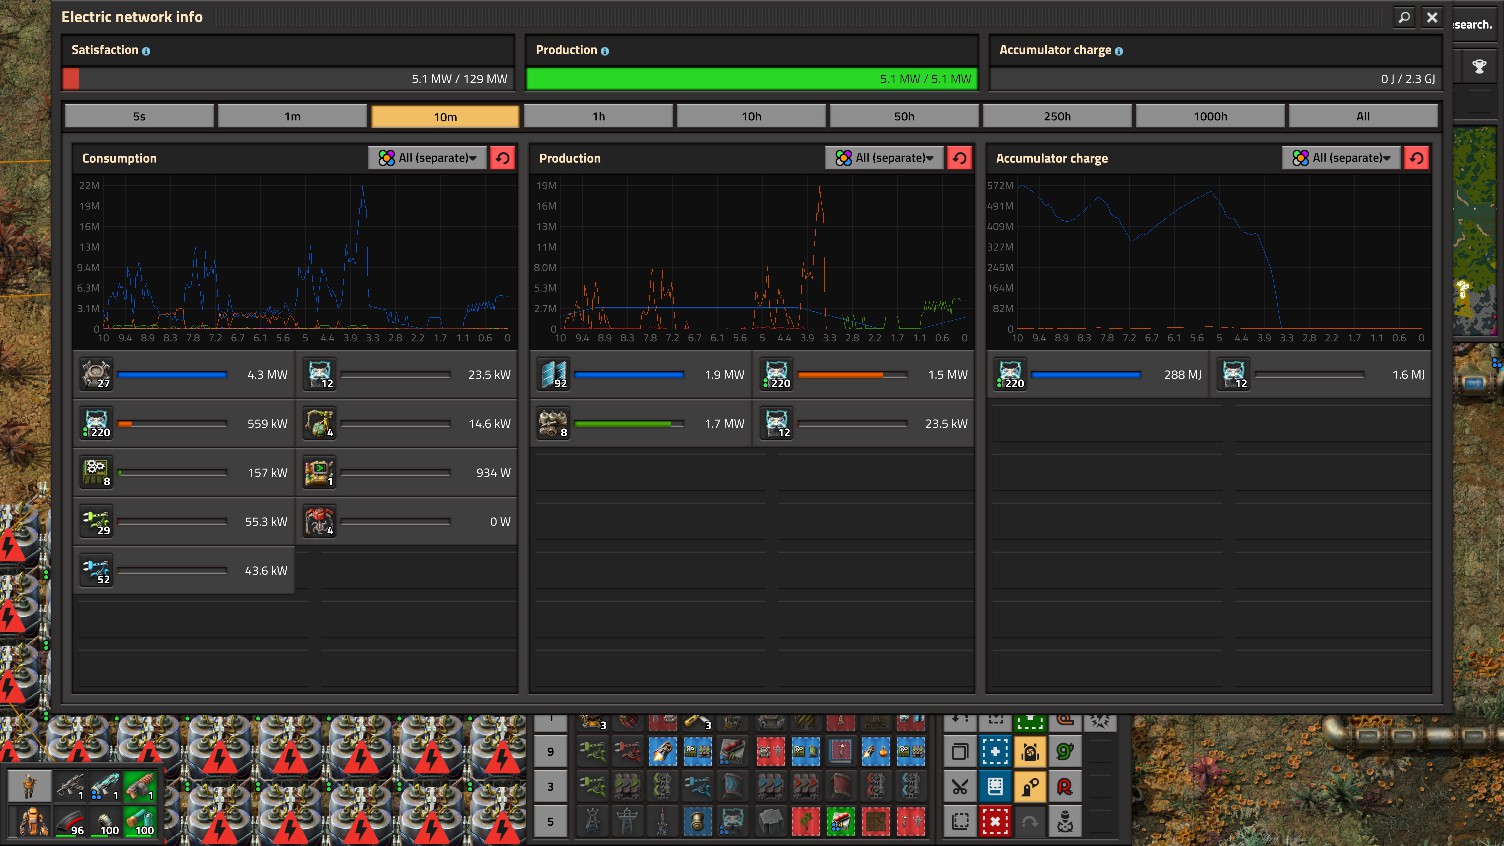
Task: Reset the Consumption graph filter
Action: 502,158
